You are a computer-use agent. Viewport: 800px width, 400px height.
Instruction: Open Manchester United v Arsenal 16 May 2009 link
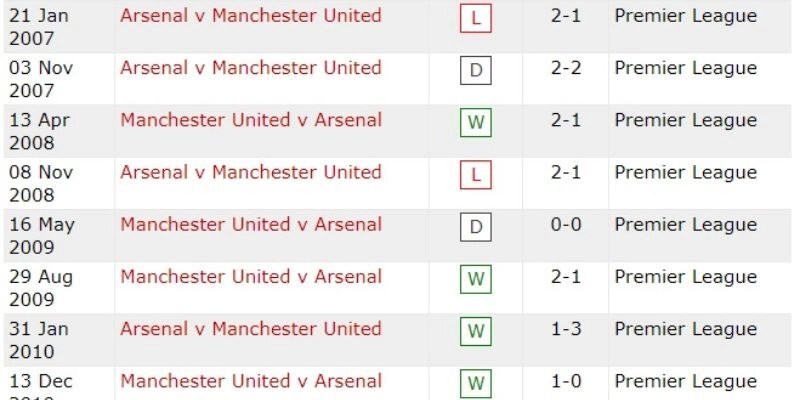point(251,224)
